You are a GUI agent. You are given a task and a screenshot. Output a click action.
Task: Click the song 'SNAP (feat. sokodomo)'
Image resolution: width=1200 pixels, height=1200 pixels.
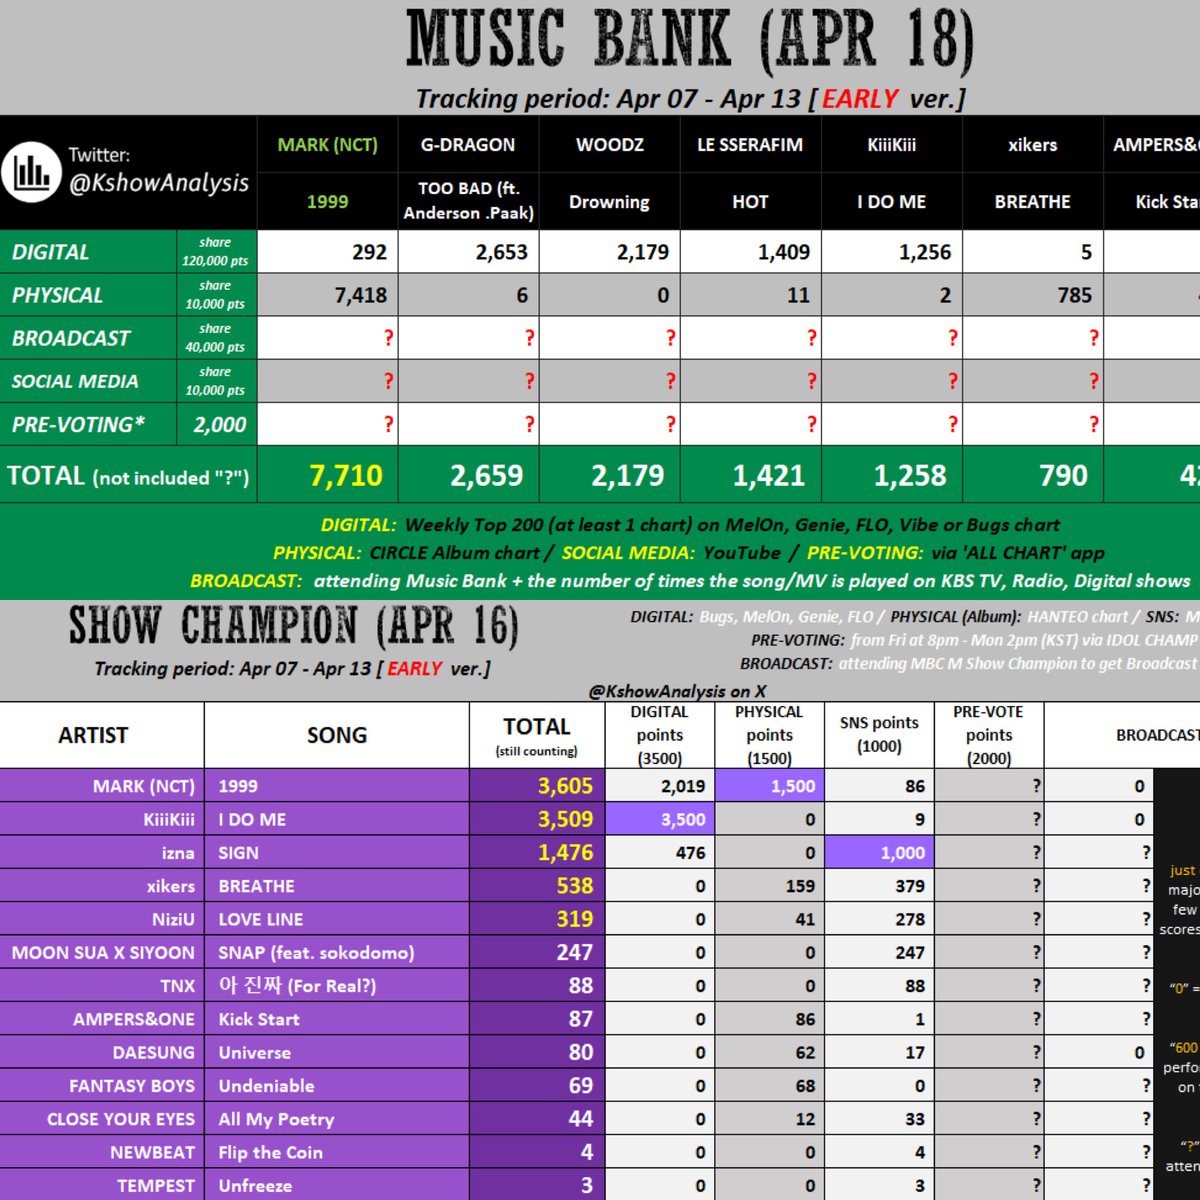(337, 953)
